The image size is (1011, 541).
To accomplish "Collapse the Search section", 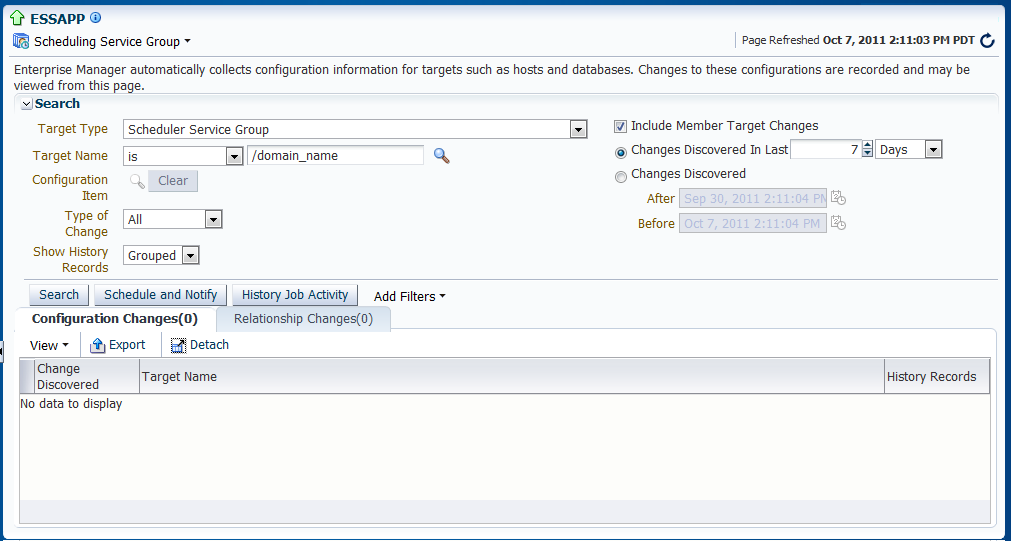I will click(x=26, y=104).
